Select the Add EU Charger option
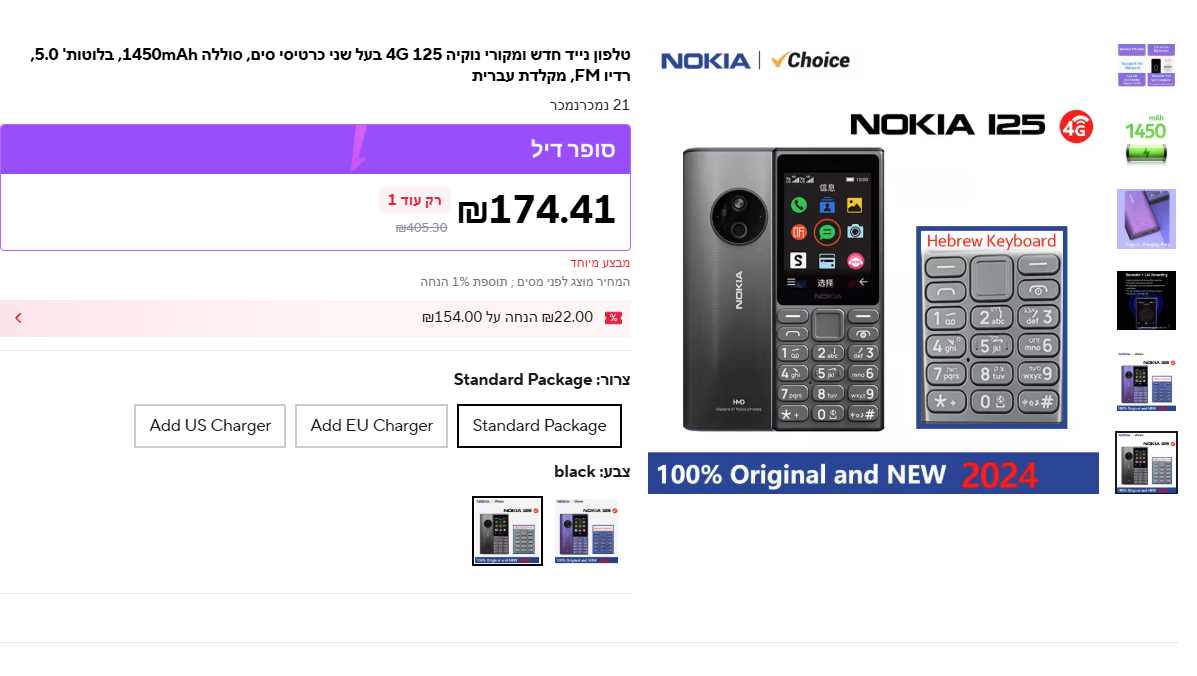This screenshot has width=1197, height=676. click(371, 426)
